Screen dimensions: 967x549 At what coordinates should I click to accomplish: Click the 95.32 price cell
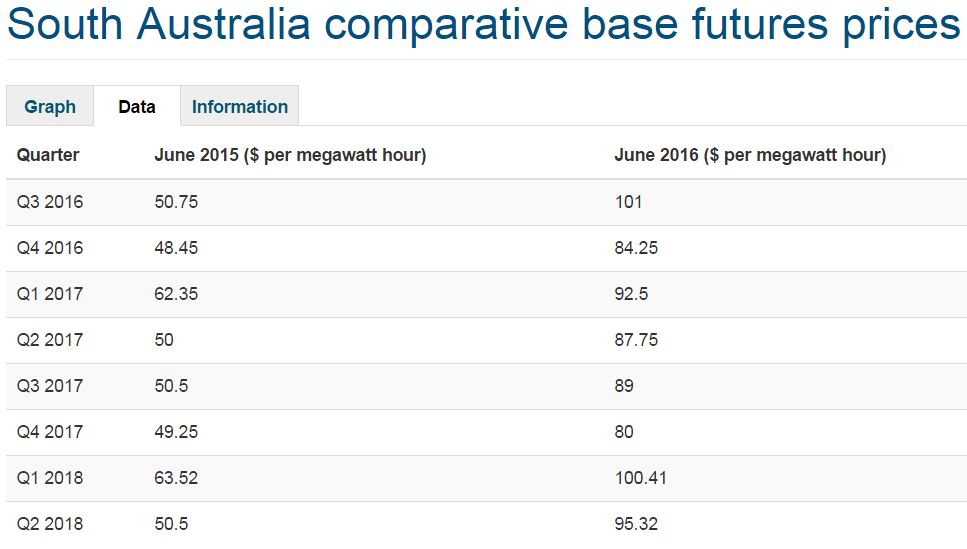636,524
